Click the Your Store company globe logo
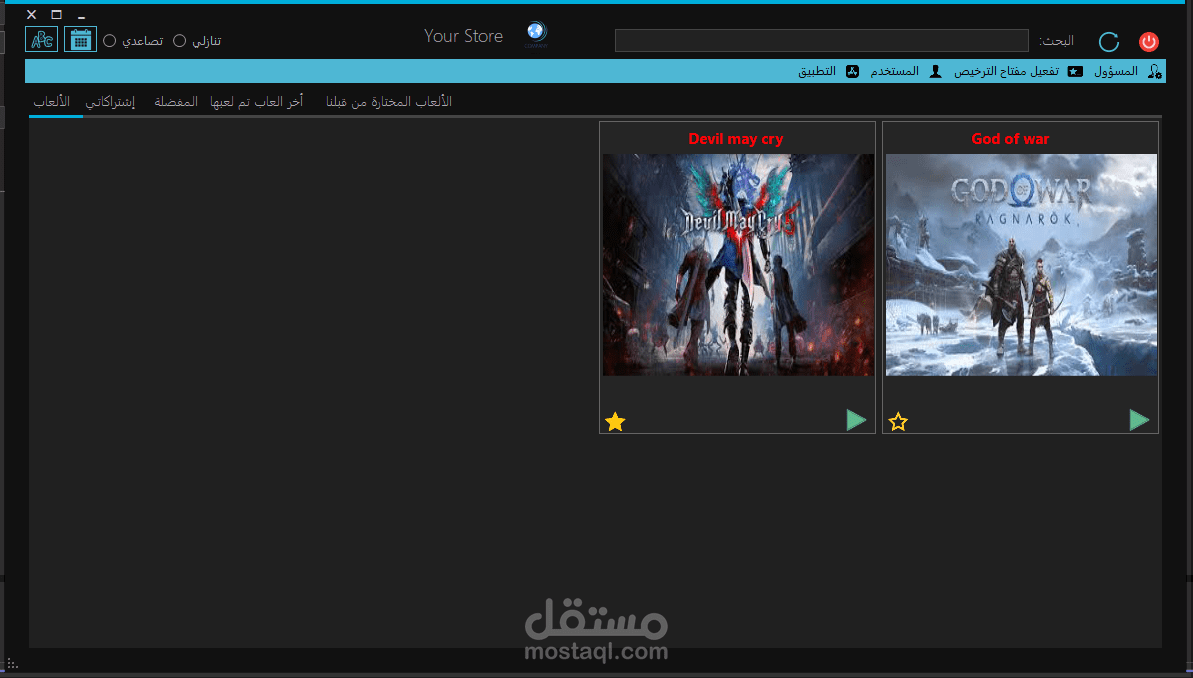Image resolution: width=1193 pixels, height=678 pixels. click(536, 33)
